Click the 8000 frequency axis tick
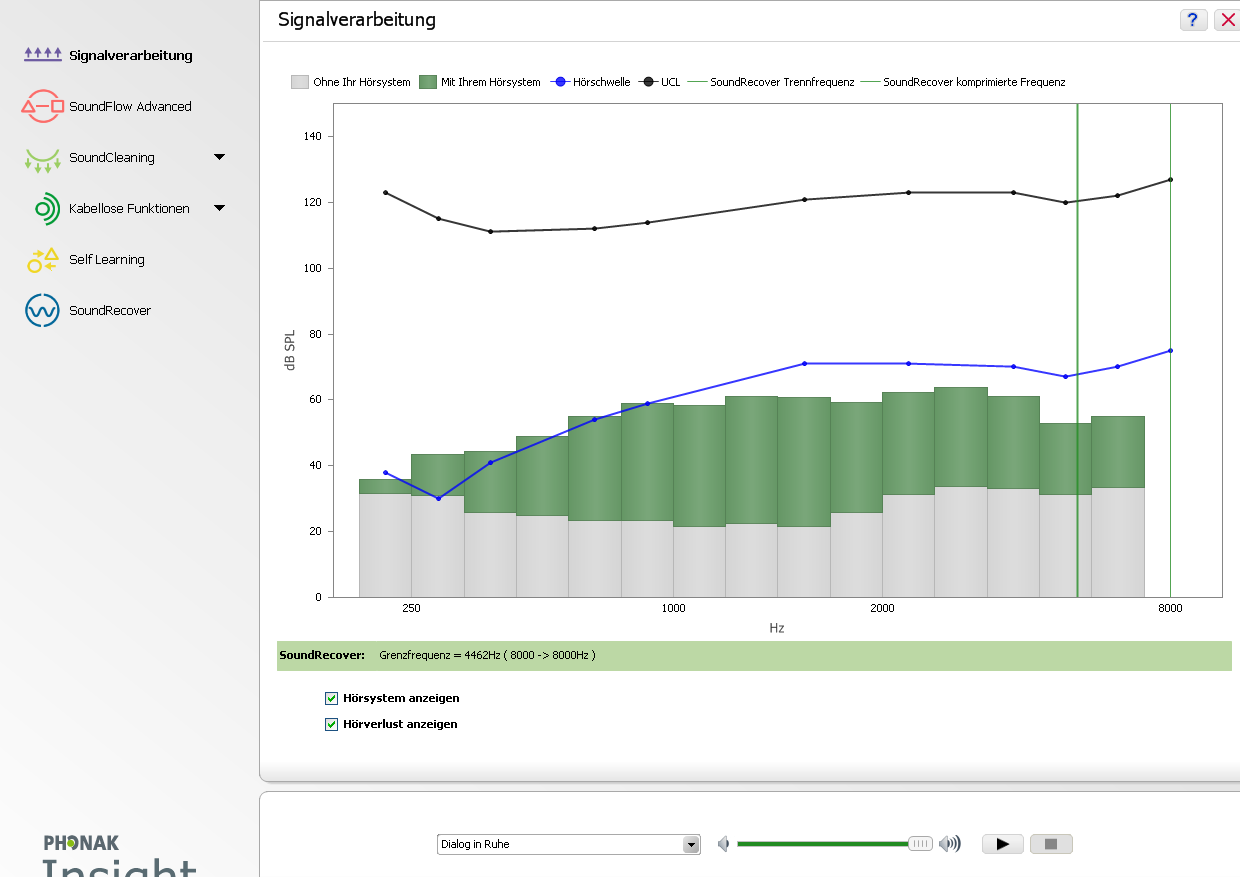The width and height of the screenshot is (1240, 877). pyautogui.click(x=1170, y=608)
